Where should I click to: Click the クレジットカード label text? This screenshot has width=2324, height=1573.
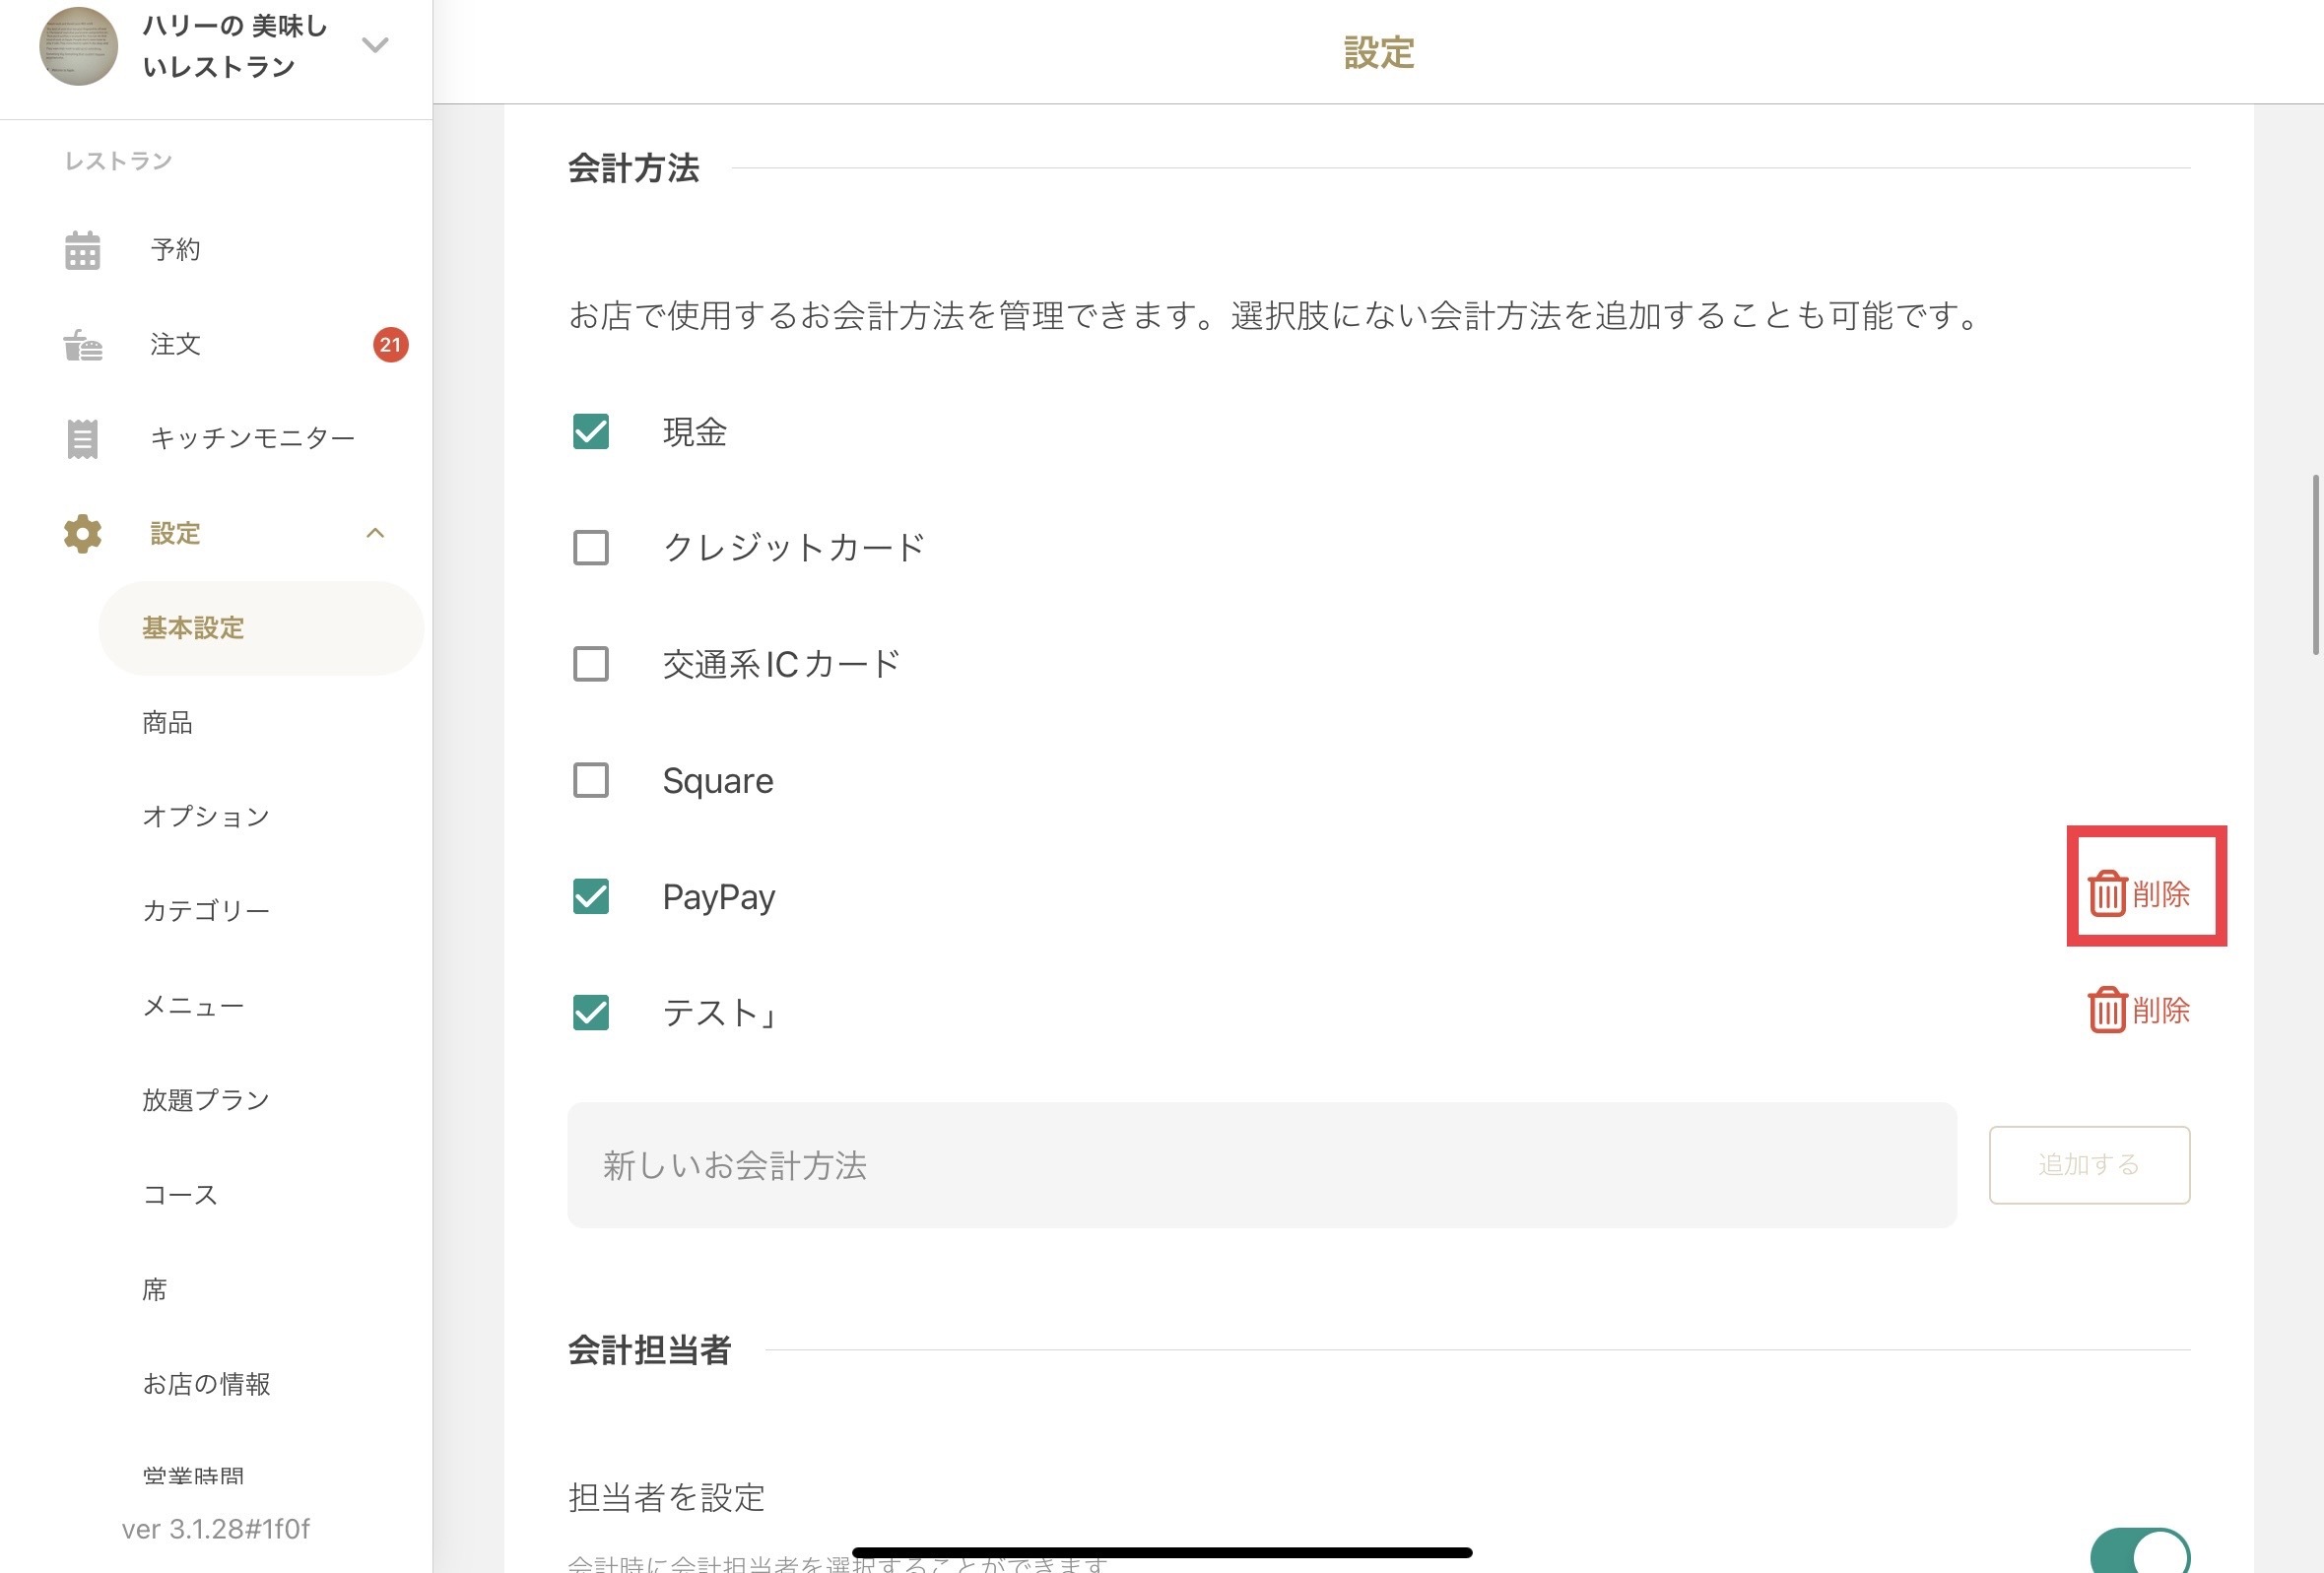[x=795, y=548]
